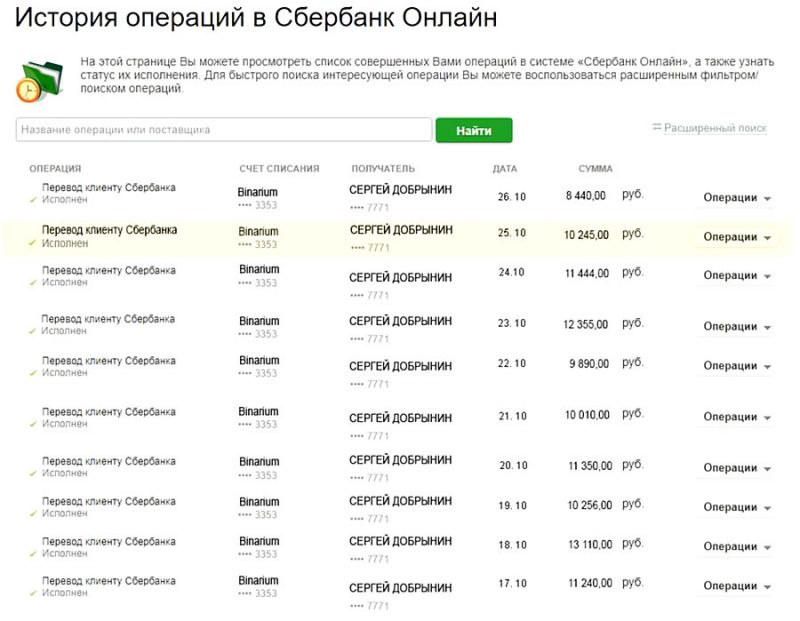The image size is (800, 621).
Task: Click СЕРГЕЙ ДОБРЫНИН in the 19.10 row
Action: pos(401,501)
